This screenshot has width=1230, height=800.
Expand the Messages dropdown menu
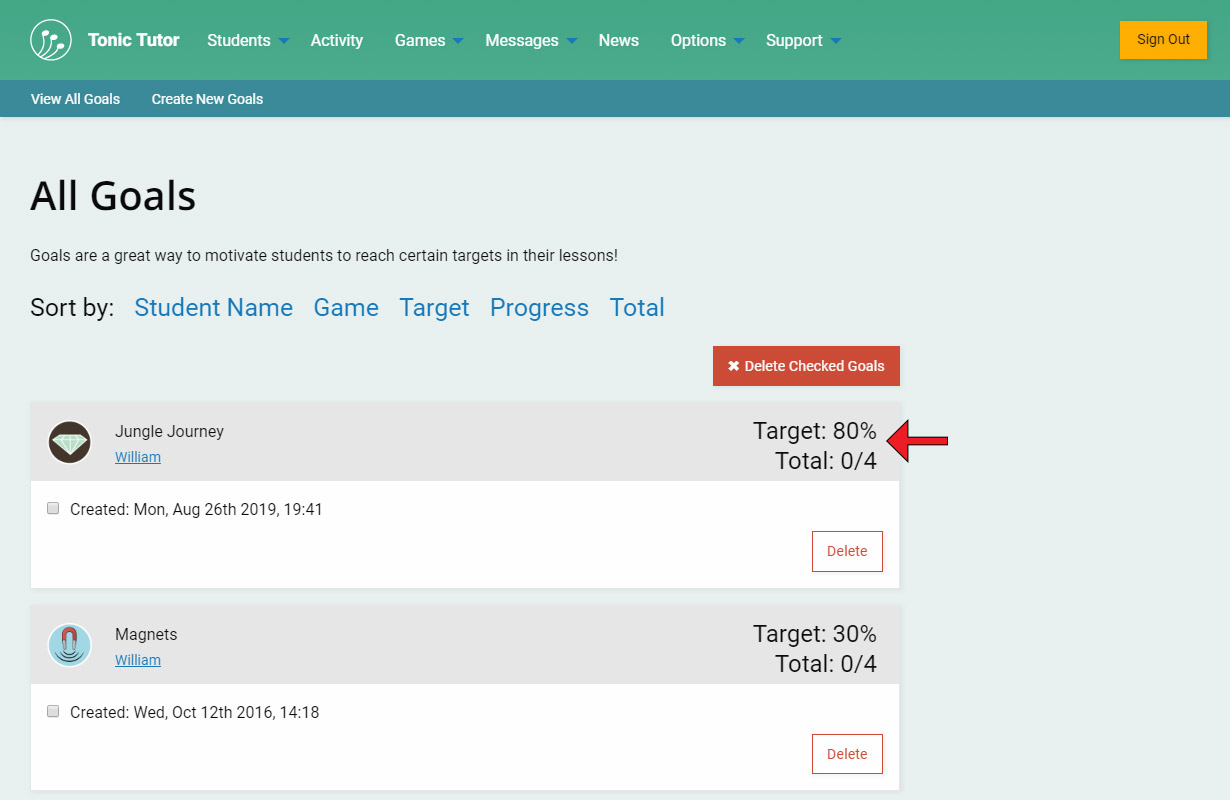[x=530, y=40]
